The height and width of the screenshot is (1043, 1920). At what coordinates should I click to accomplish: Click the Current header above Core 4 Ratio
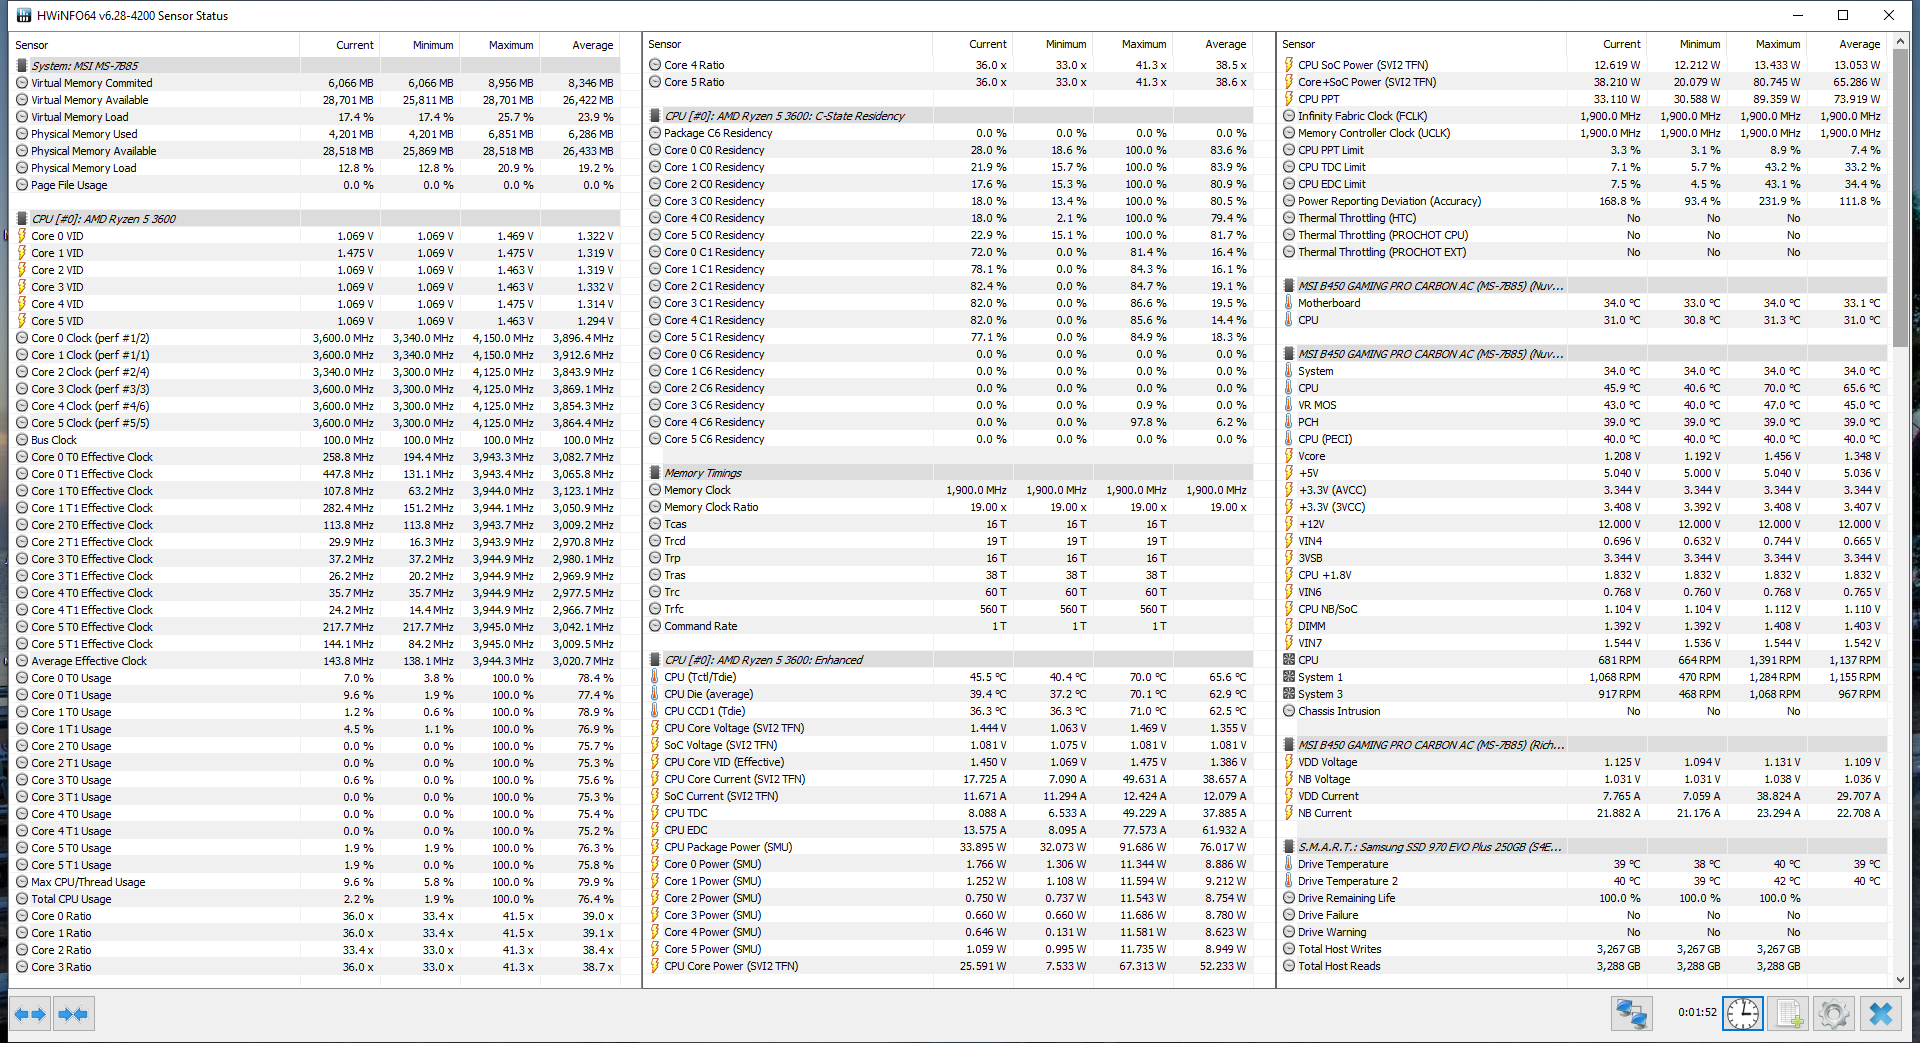tap(972, 44)
